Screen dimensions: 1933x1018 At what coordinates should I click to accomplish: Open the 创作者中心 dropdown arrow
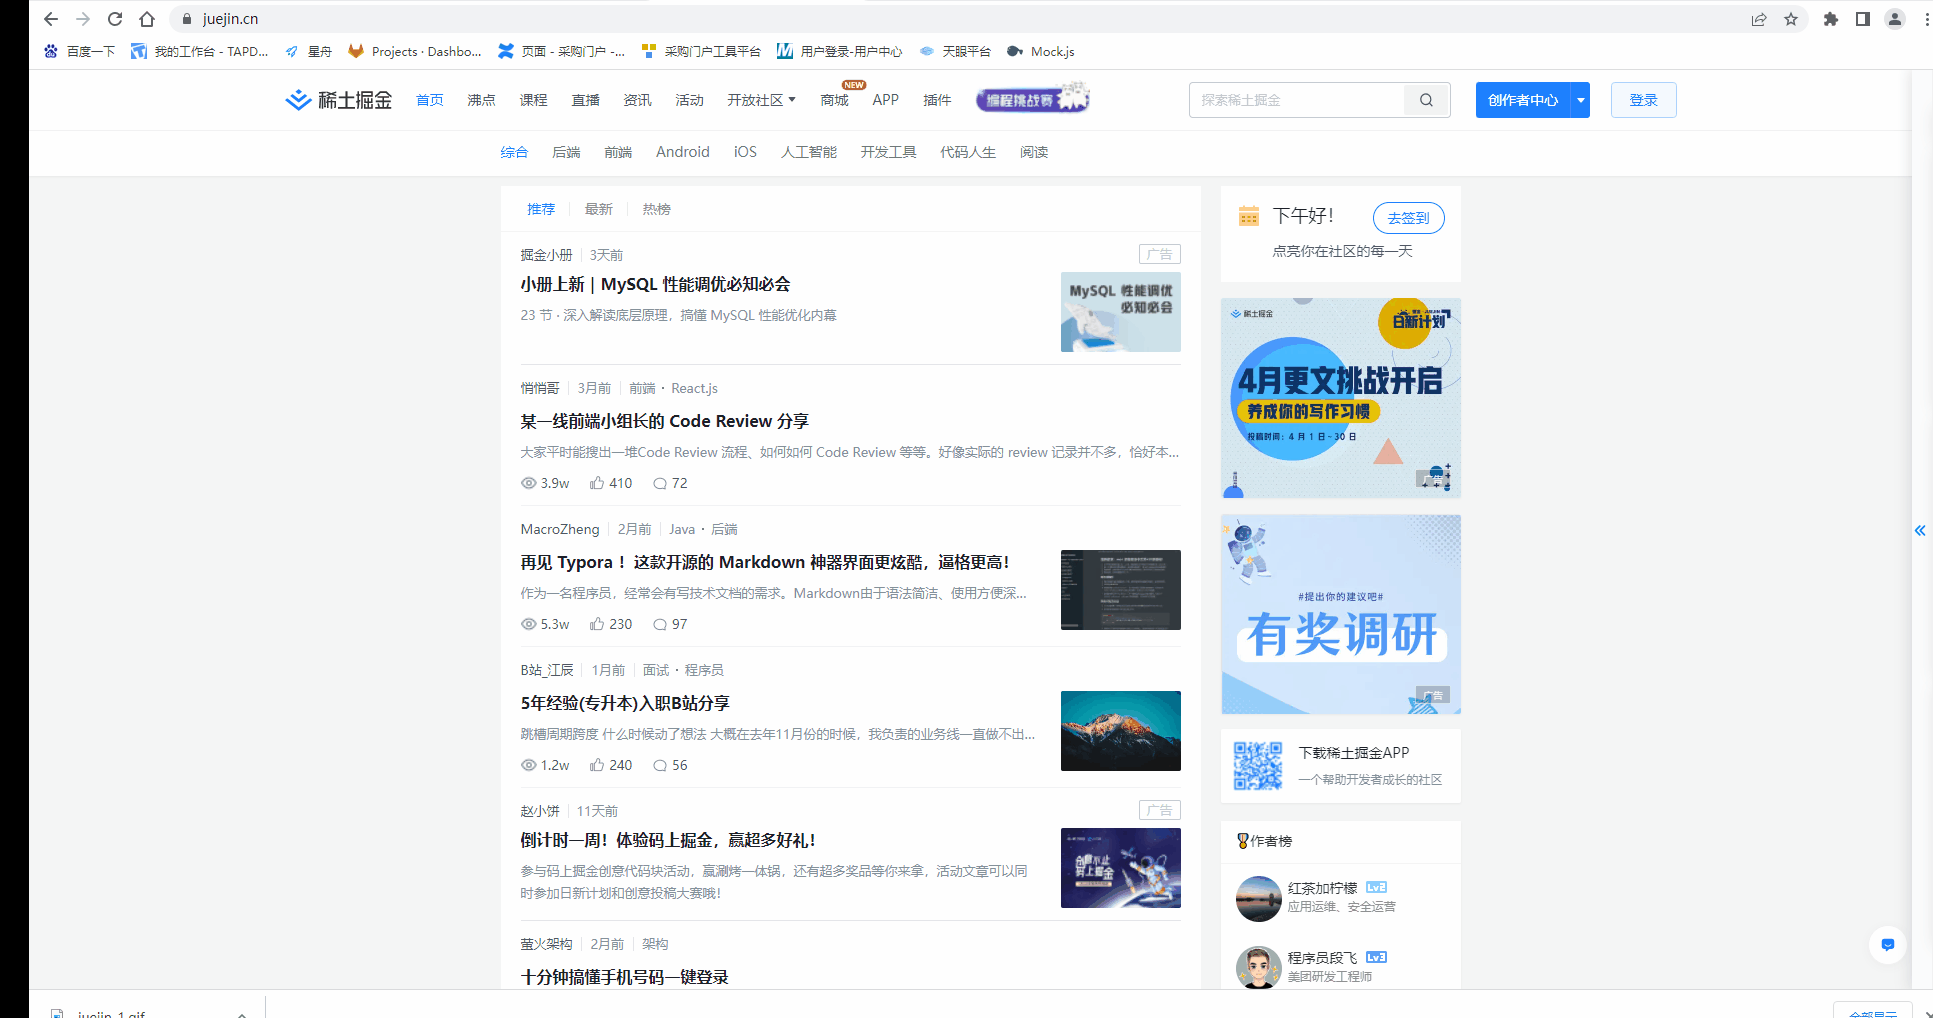1580,100
